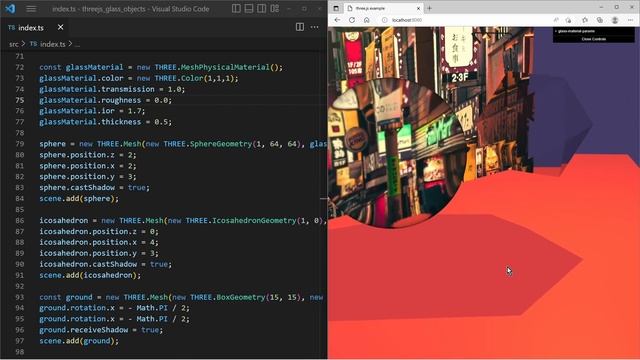This screenshot has height=360, width=640.
Task: Click 'sphere.position.y = 3;' code line
Action: (88, 176)
